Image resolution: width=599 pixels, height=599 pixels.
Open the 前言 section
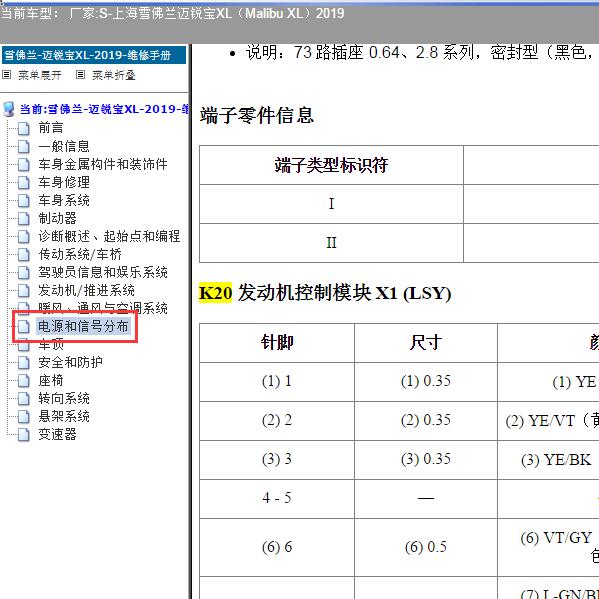coord(51,128)
